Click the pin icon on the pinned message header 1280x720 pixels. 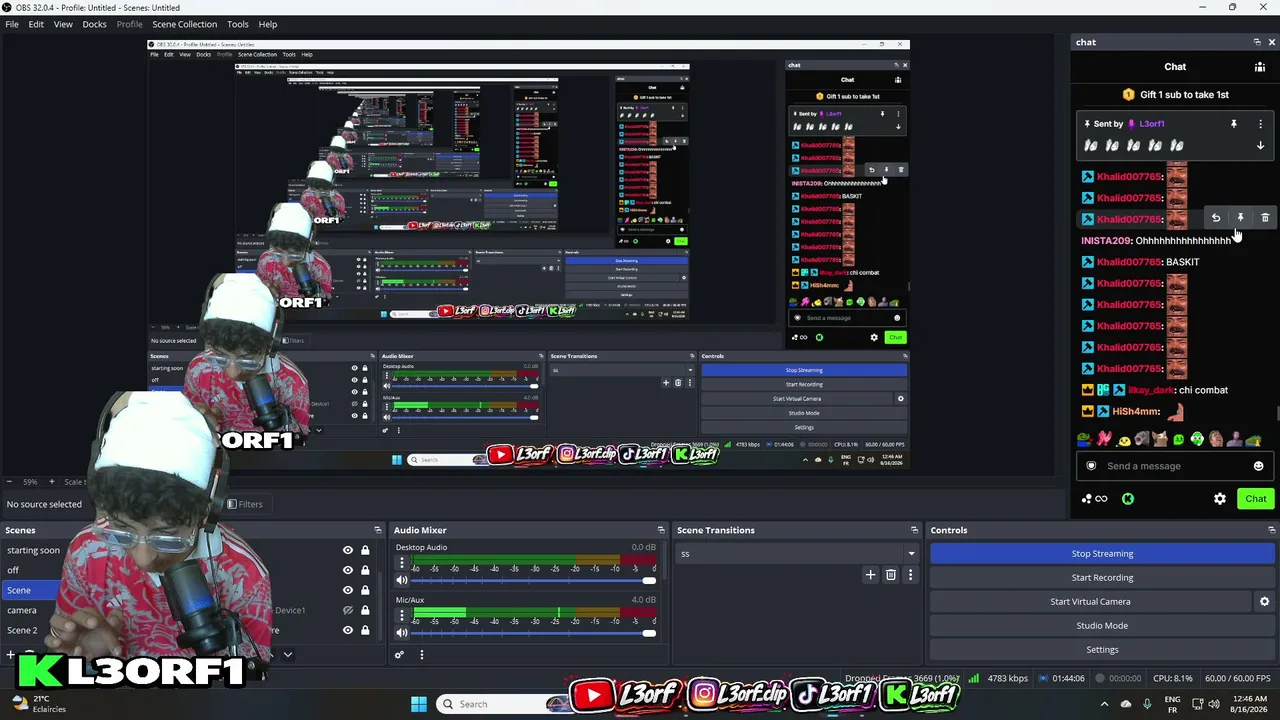click(1234, 124)
